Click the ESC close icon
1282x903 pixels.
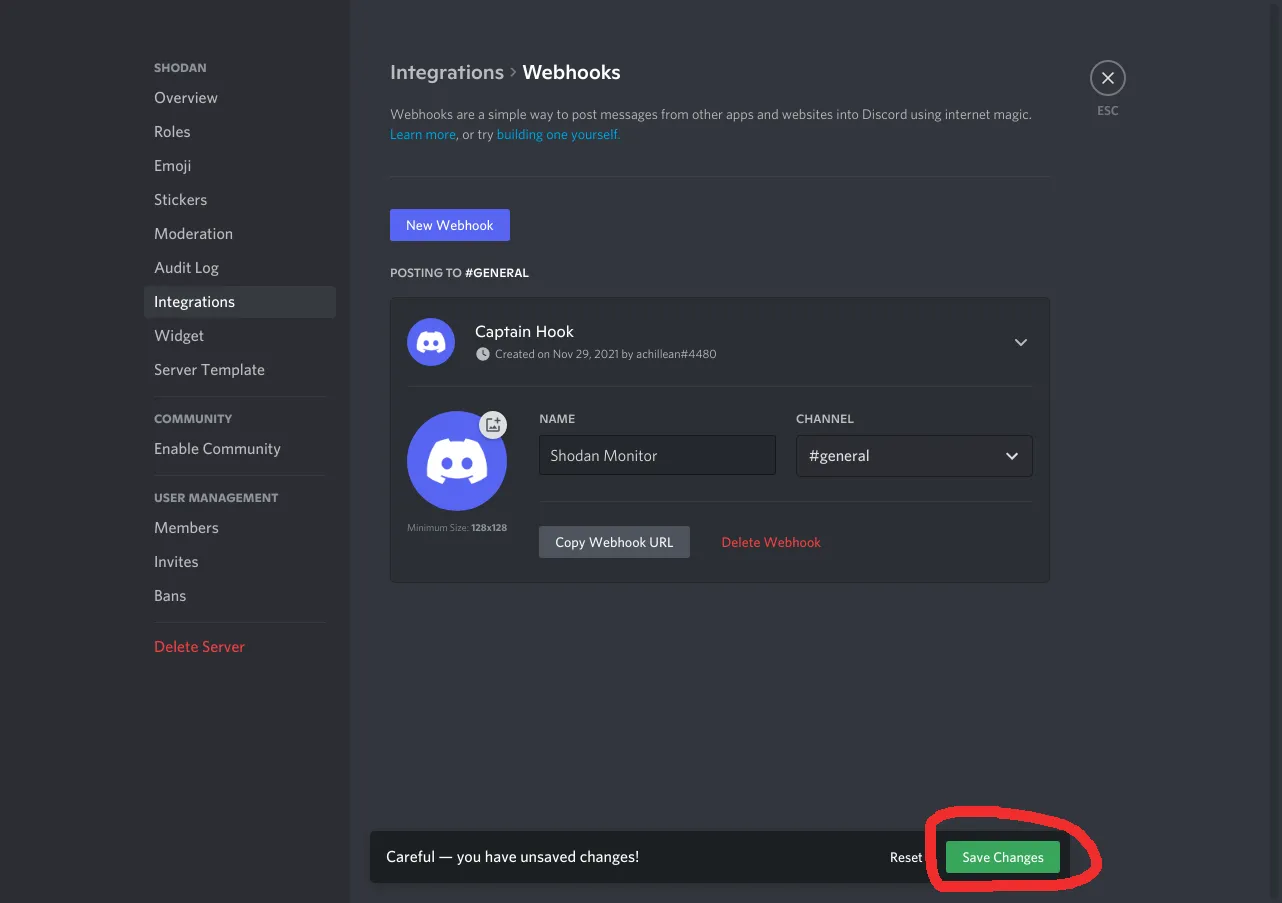tap(1107, 77)
